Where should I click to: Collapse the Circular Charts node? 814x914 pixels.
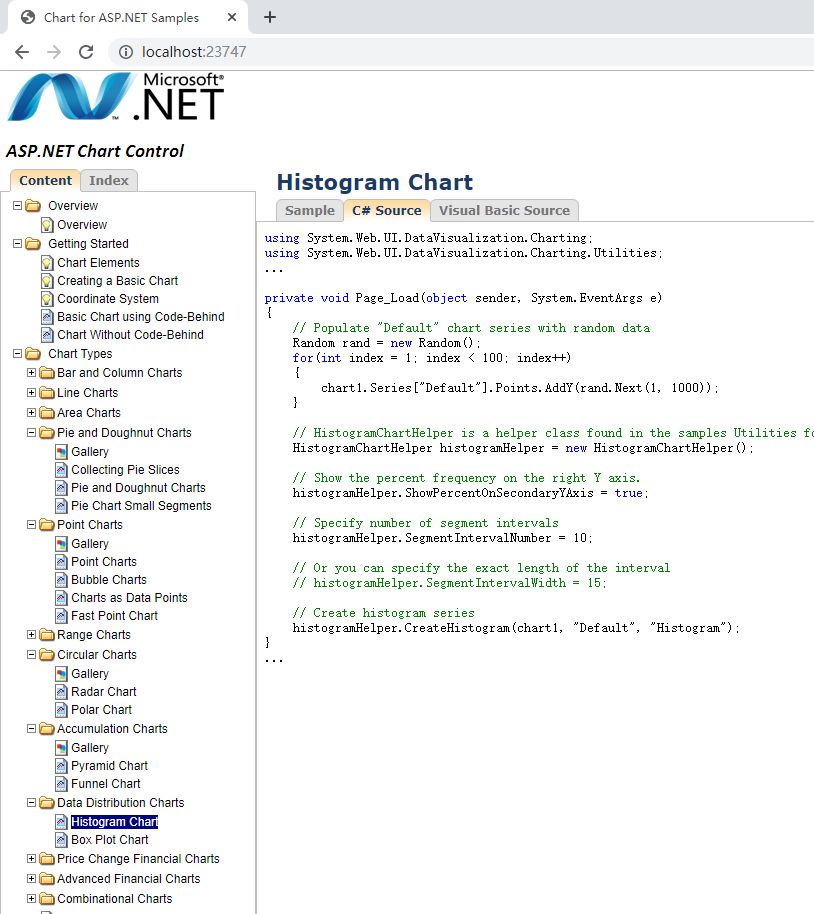point(31,655)
